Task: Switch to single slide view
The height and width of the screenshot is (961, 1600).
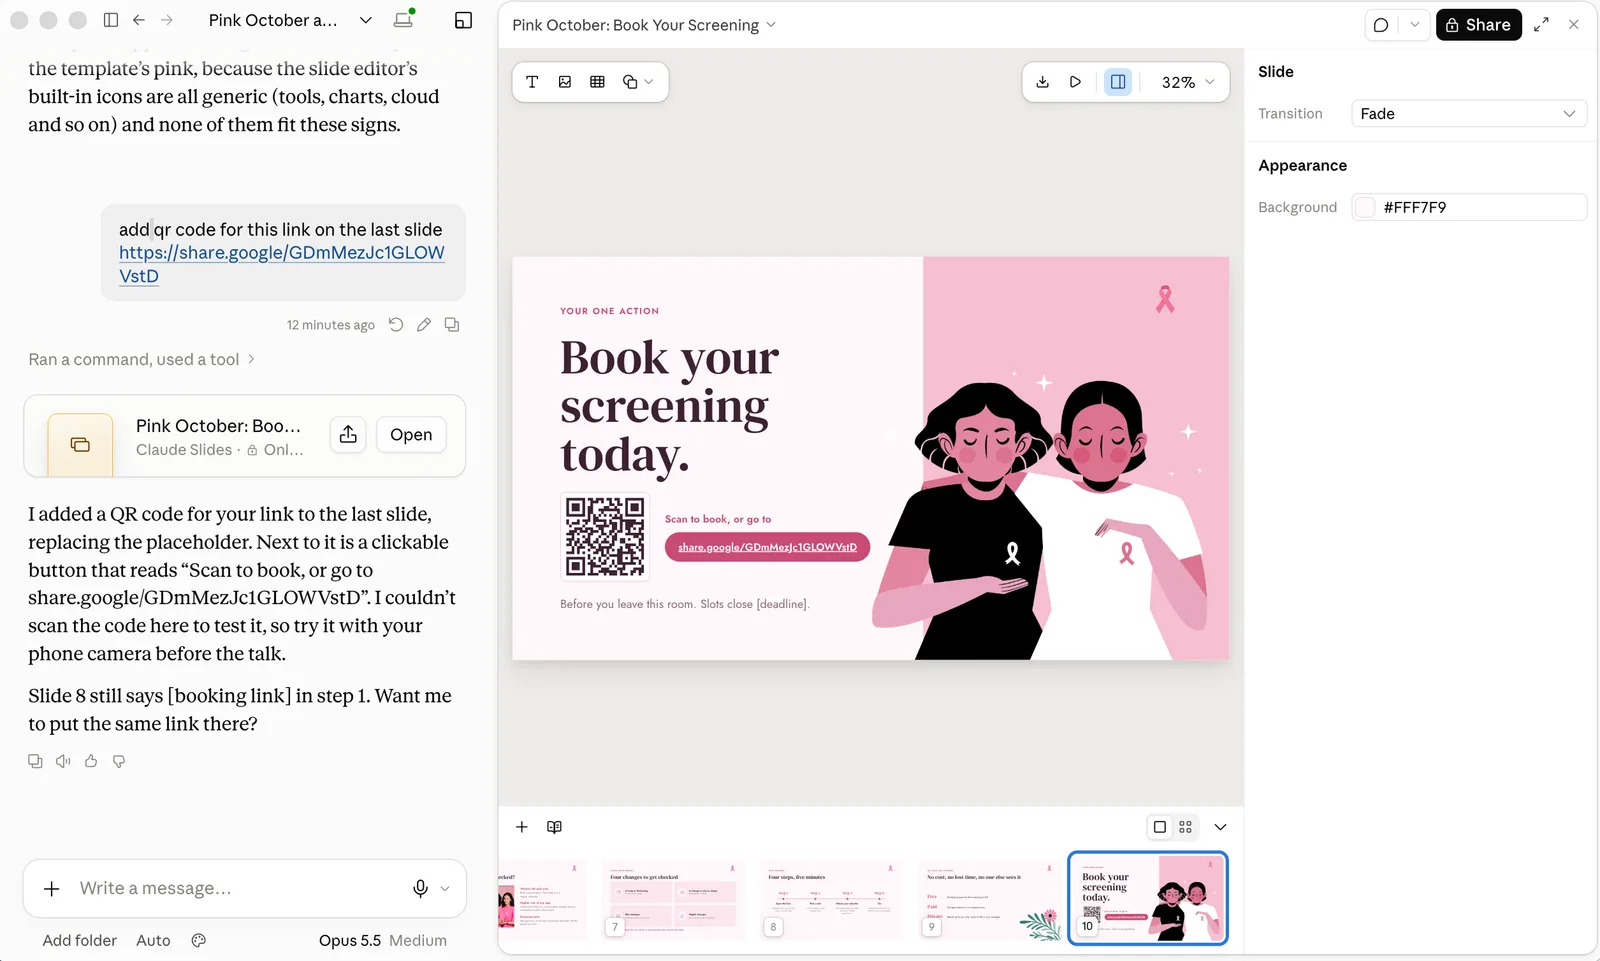Action: pyautogui.click(x=1159, y=827)
